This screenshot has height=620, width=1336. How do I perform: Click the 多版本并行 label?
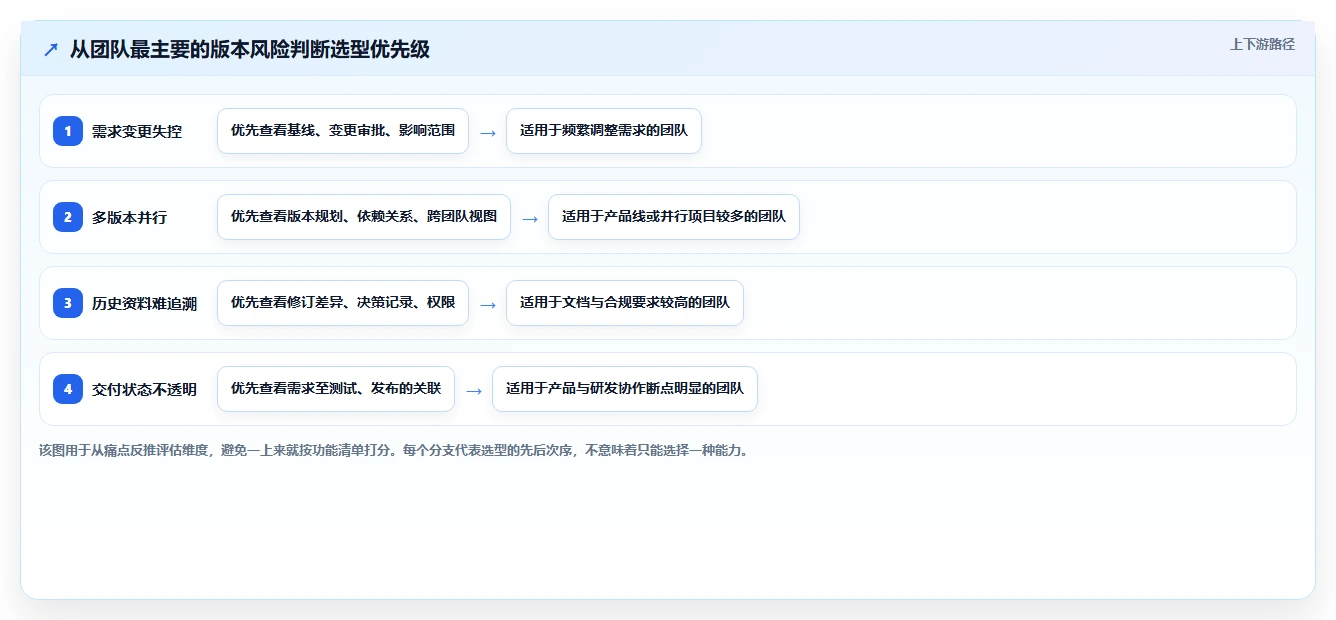click(130, 217)
